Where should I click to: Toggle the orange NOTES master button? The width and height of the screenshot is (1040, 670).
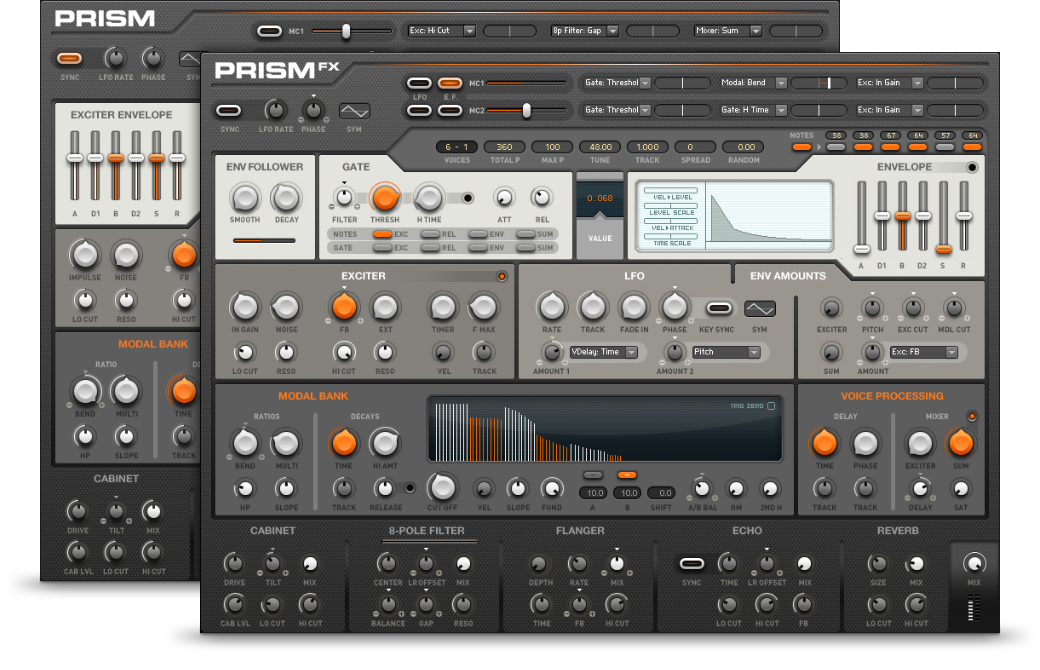[801, 147]
